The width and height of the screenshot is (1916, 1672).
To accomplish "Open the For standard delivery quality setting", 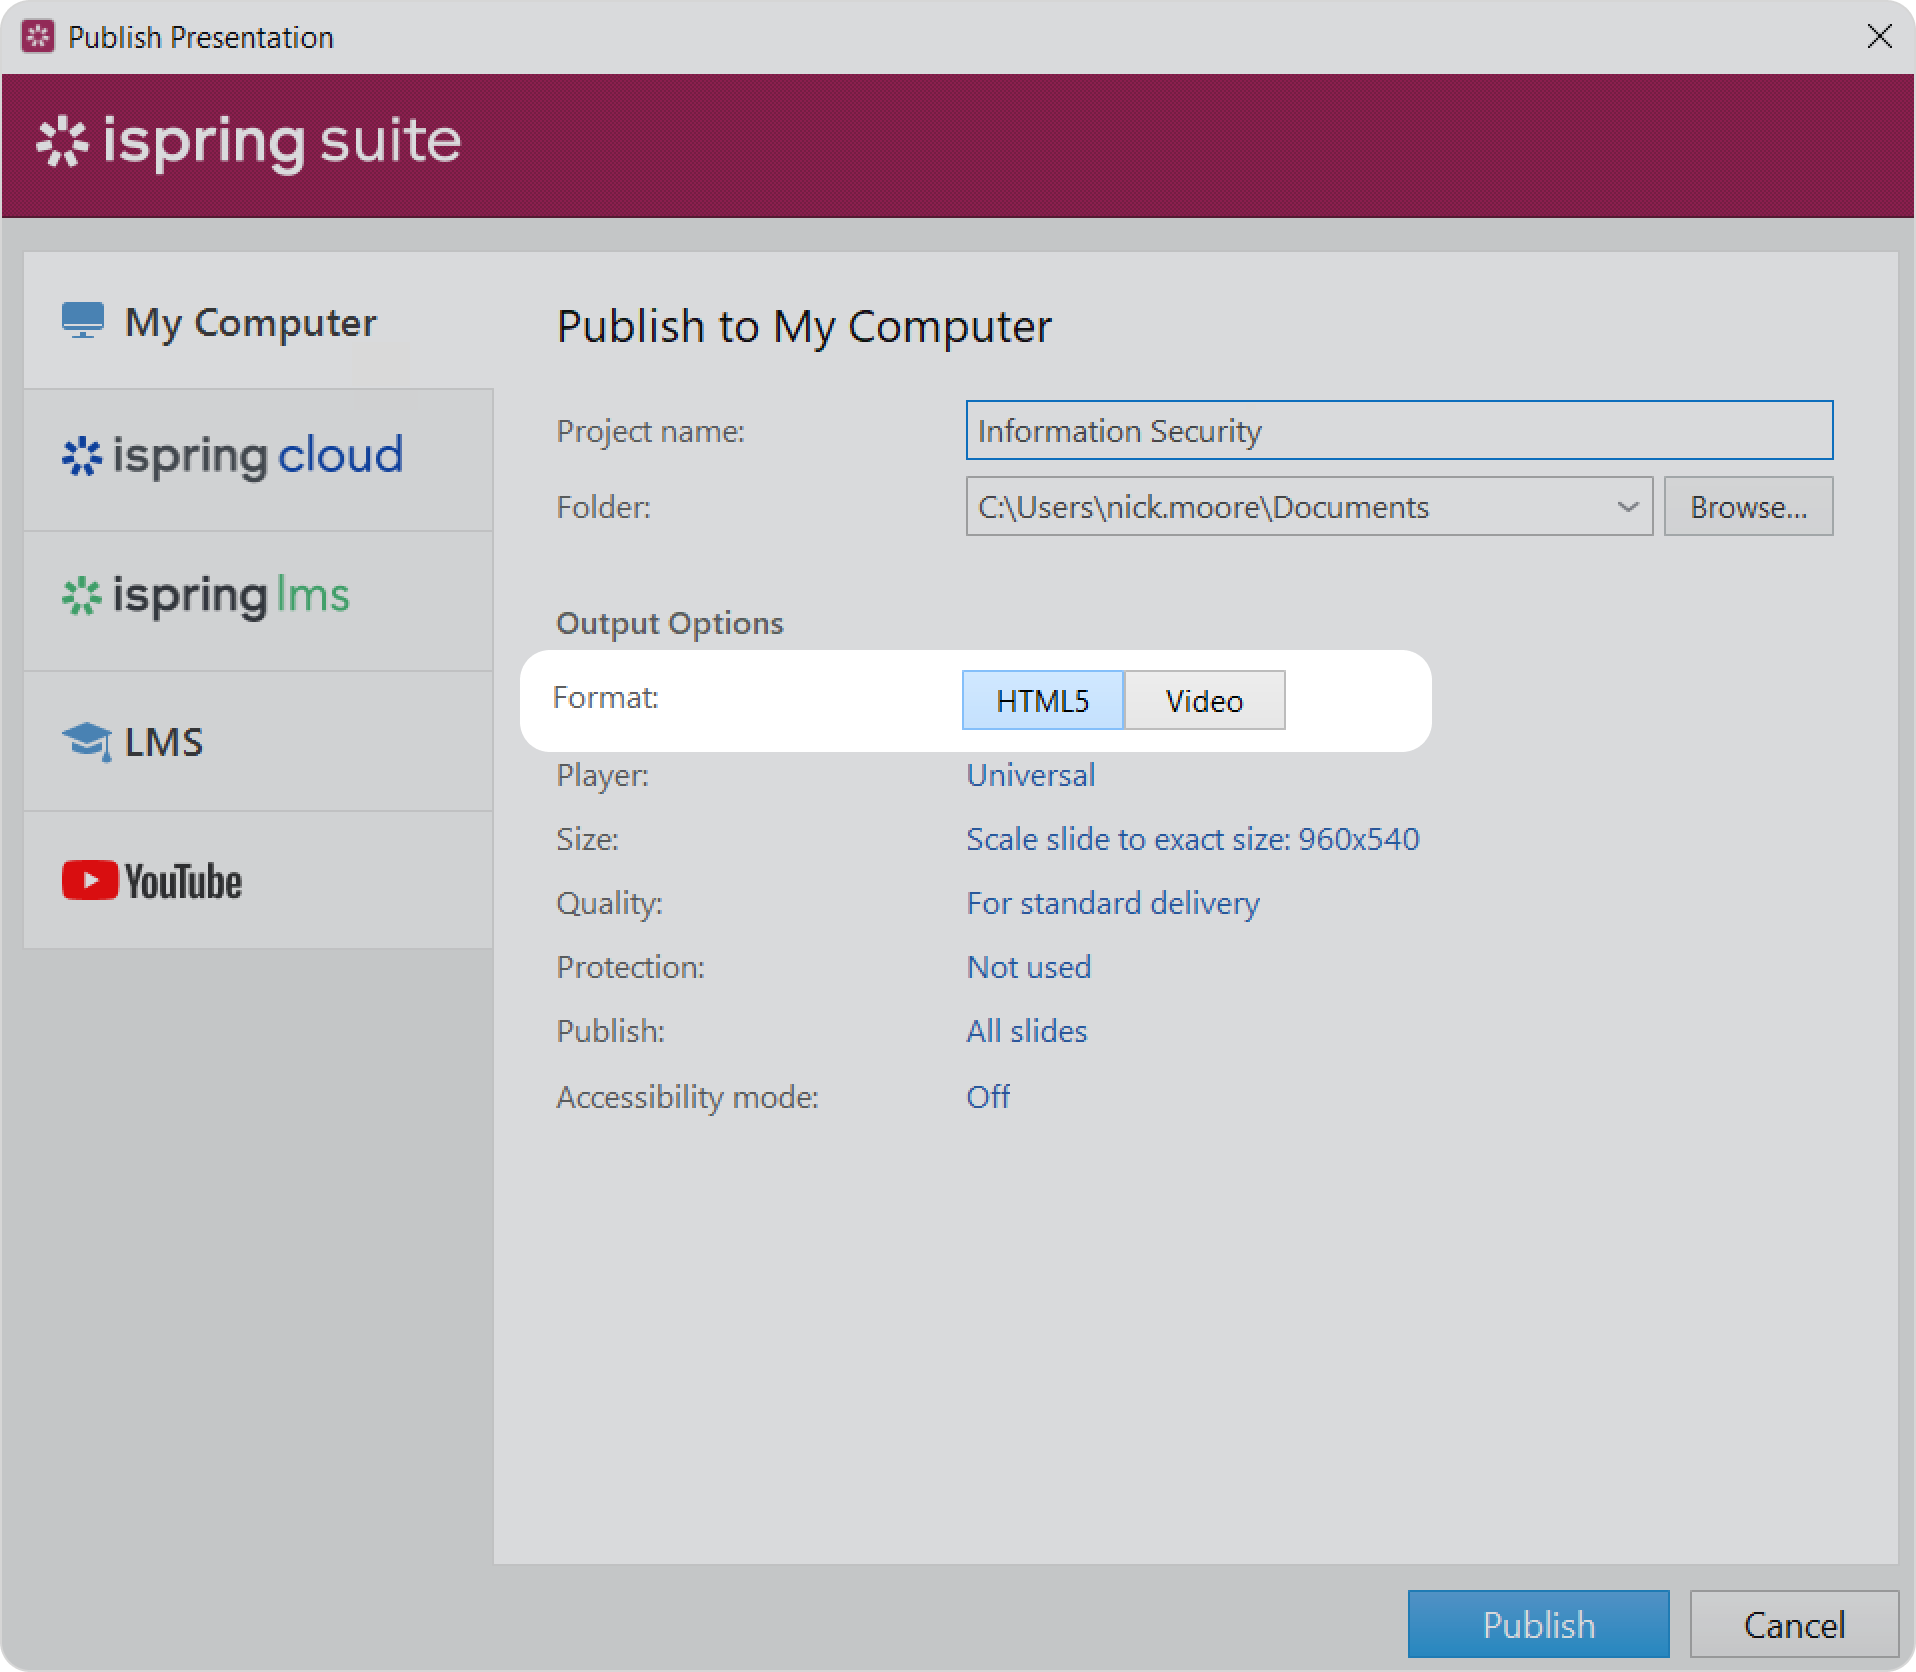I will tap(1112, 903).
